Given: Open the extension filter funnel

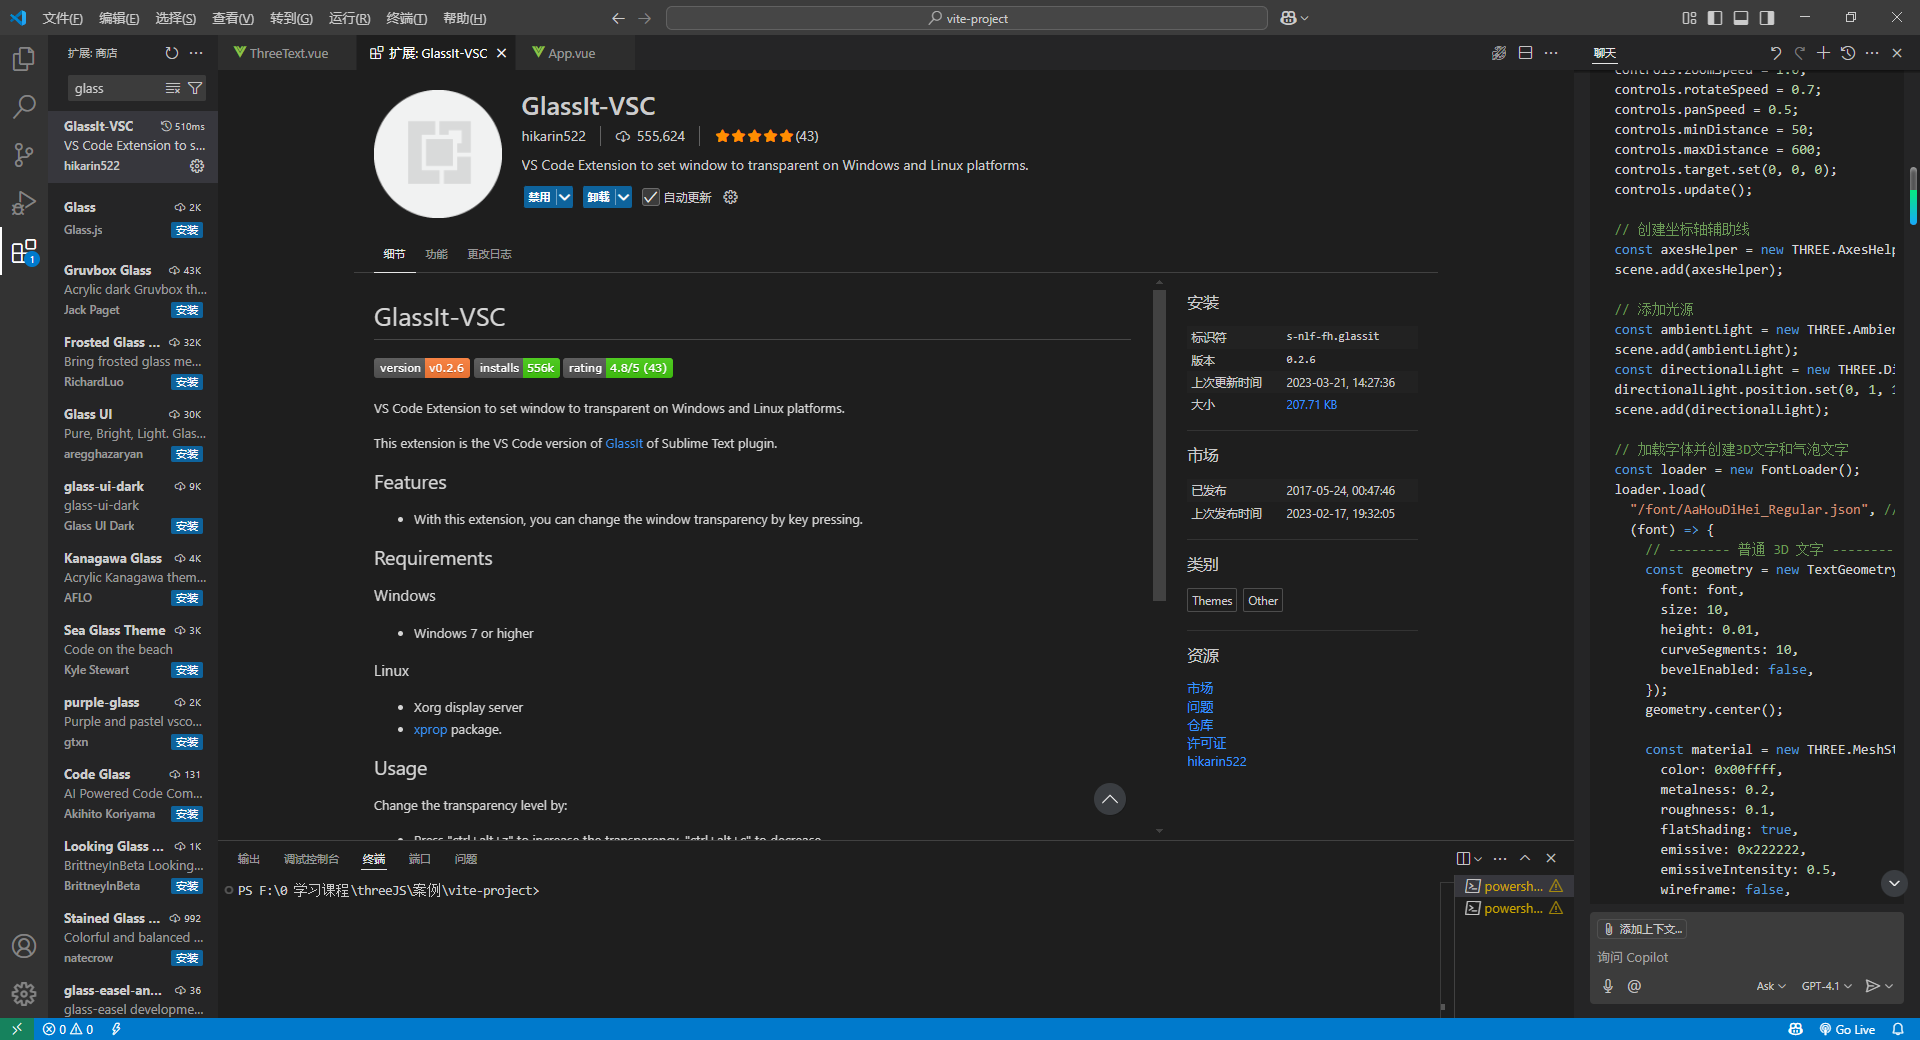Looking at the screenshot, I should [195, 88].
